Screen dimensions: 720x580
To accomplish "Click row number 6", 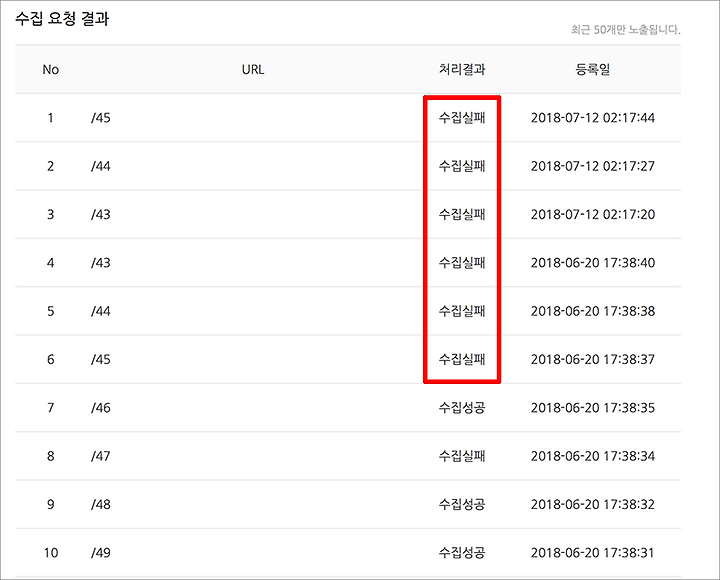I will tap(51, 360).
